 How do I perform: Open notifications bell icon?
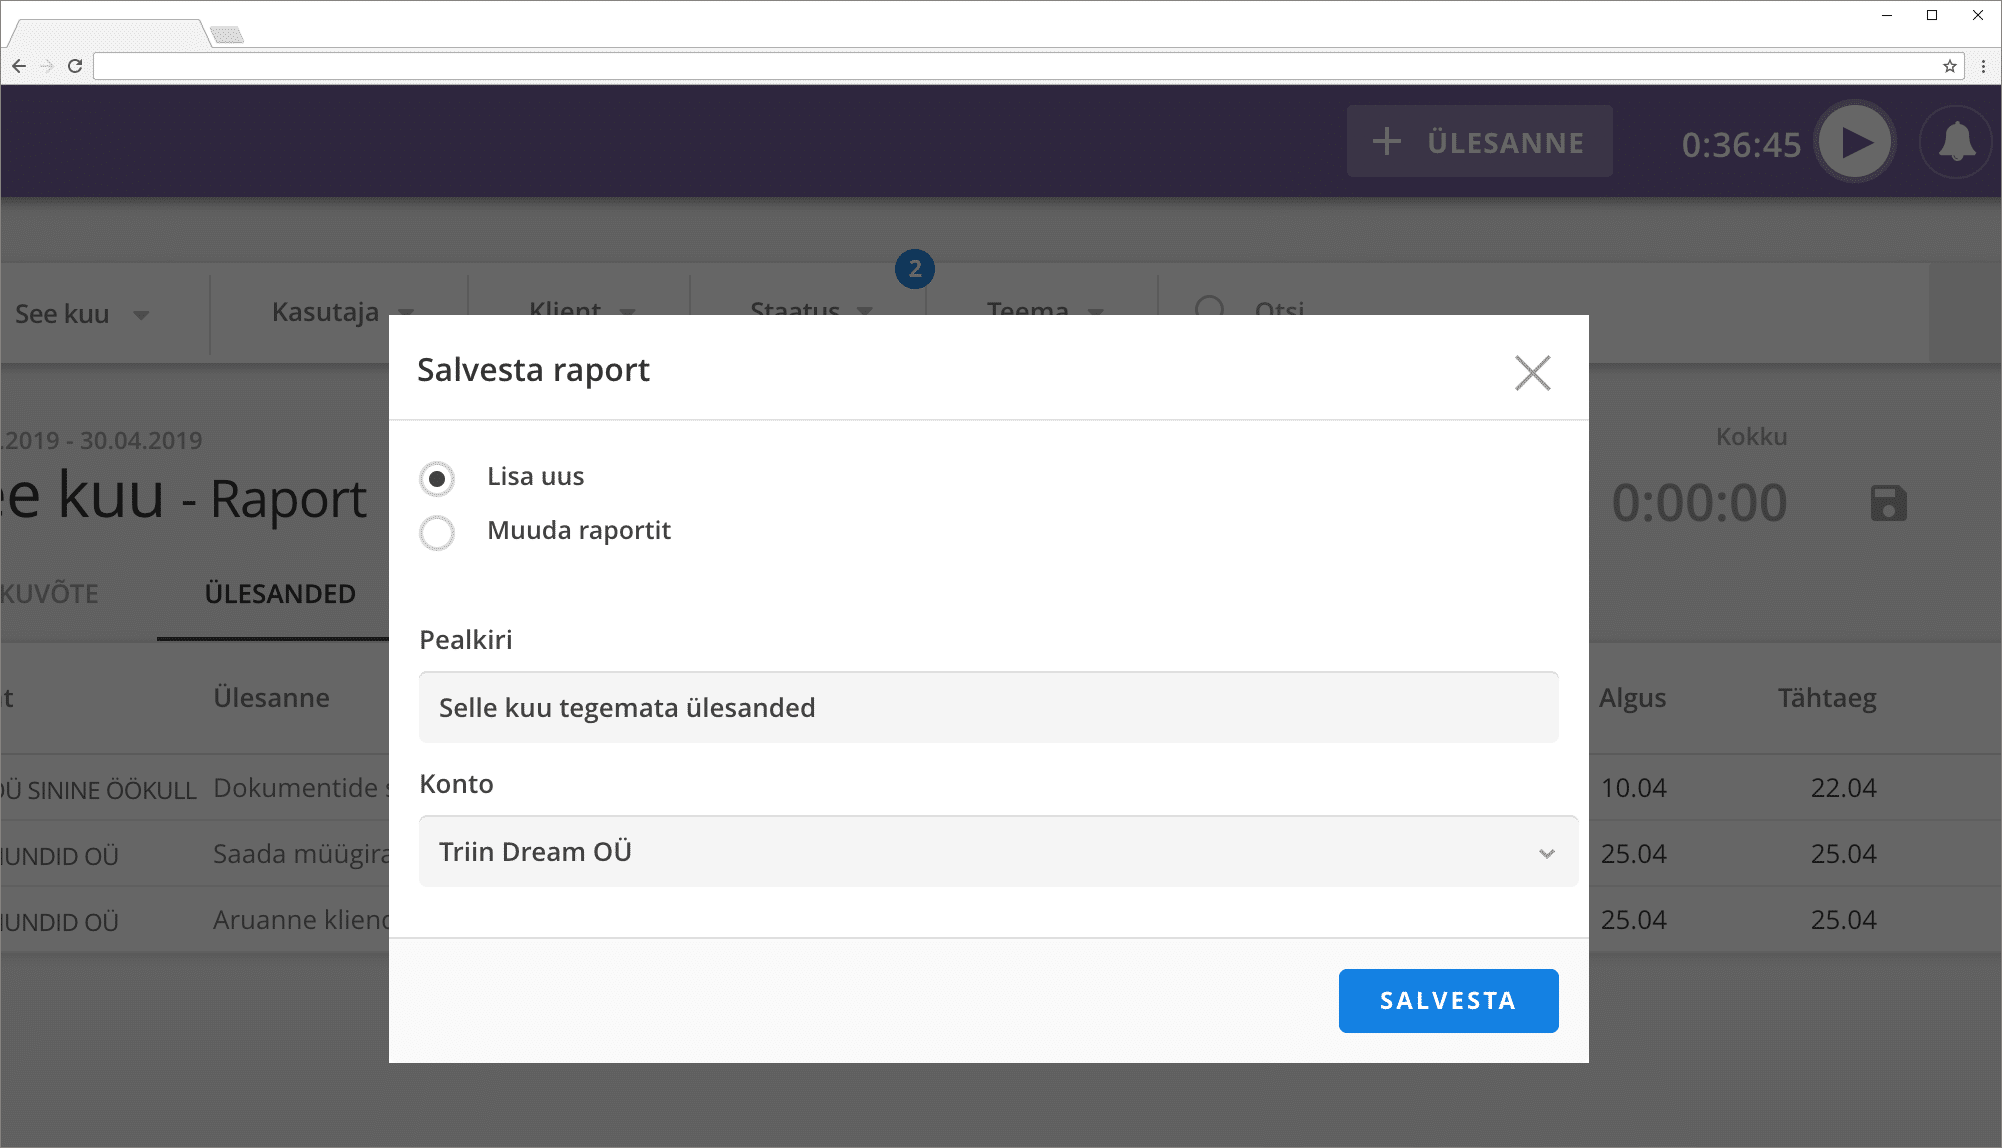tap(1956, 142)
